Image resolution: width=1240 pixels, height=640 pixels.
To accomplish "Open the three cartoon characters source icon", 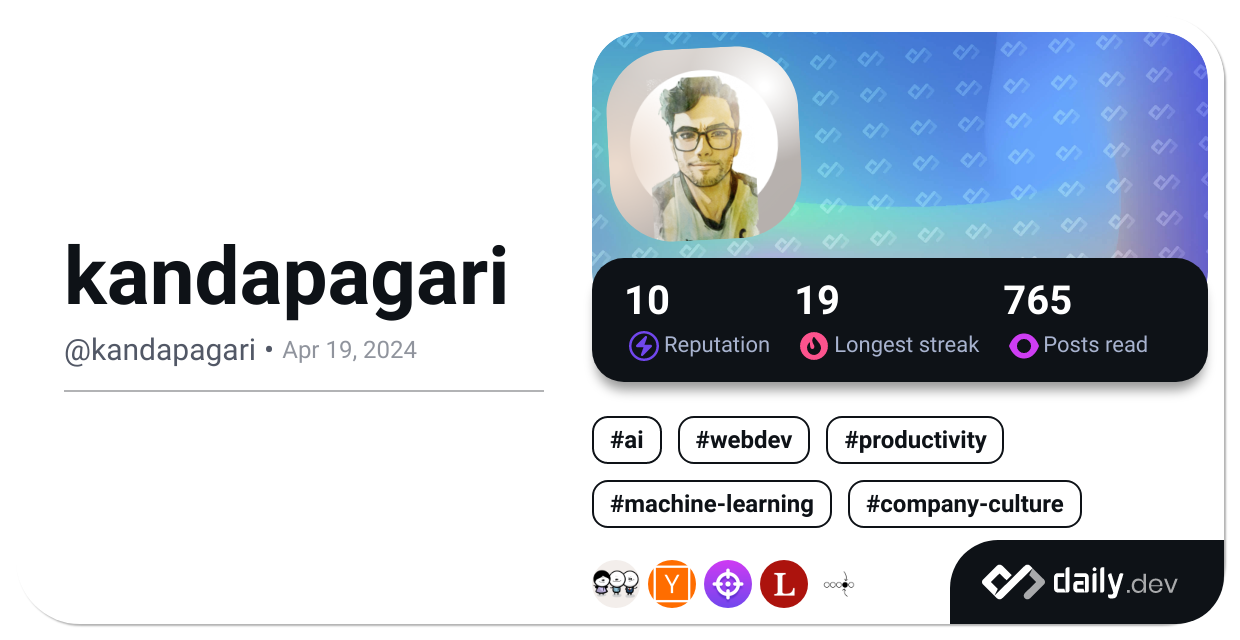I will (x=616, y=584).
